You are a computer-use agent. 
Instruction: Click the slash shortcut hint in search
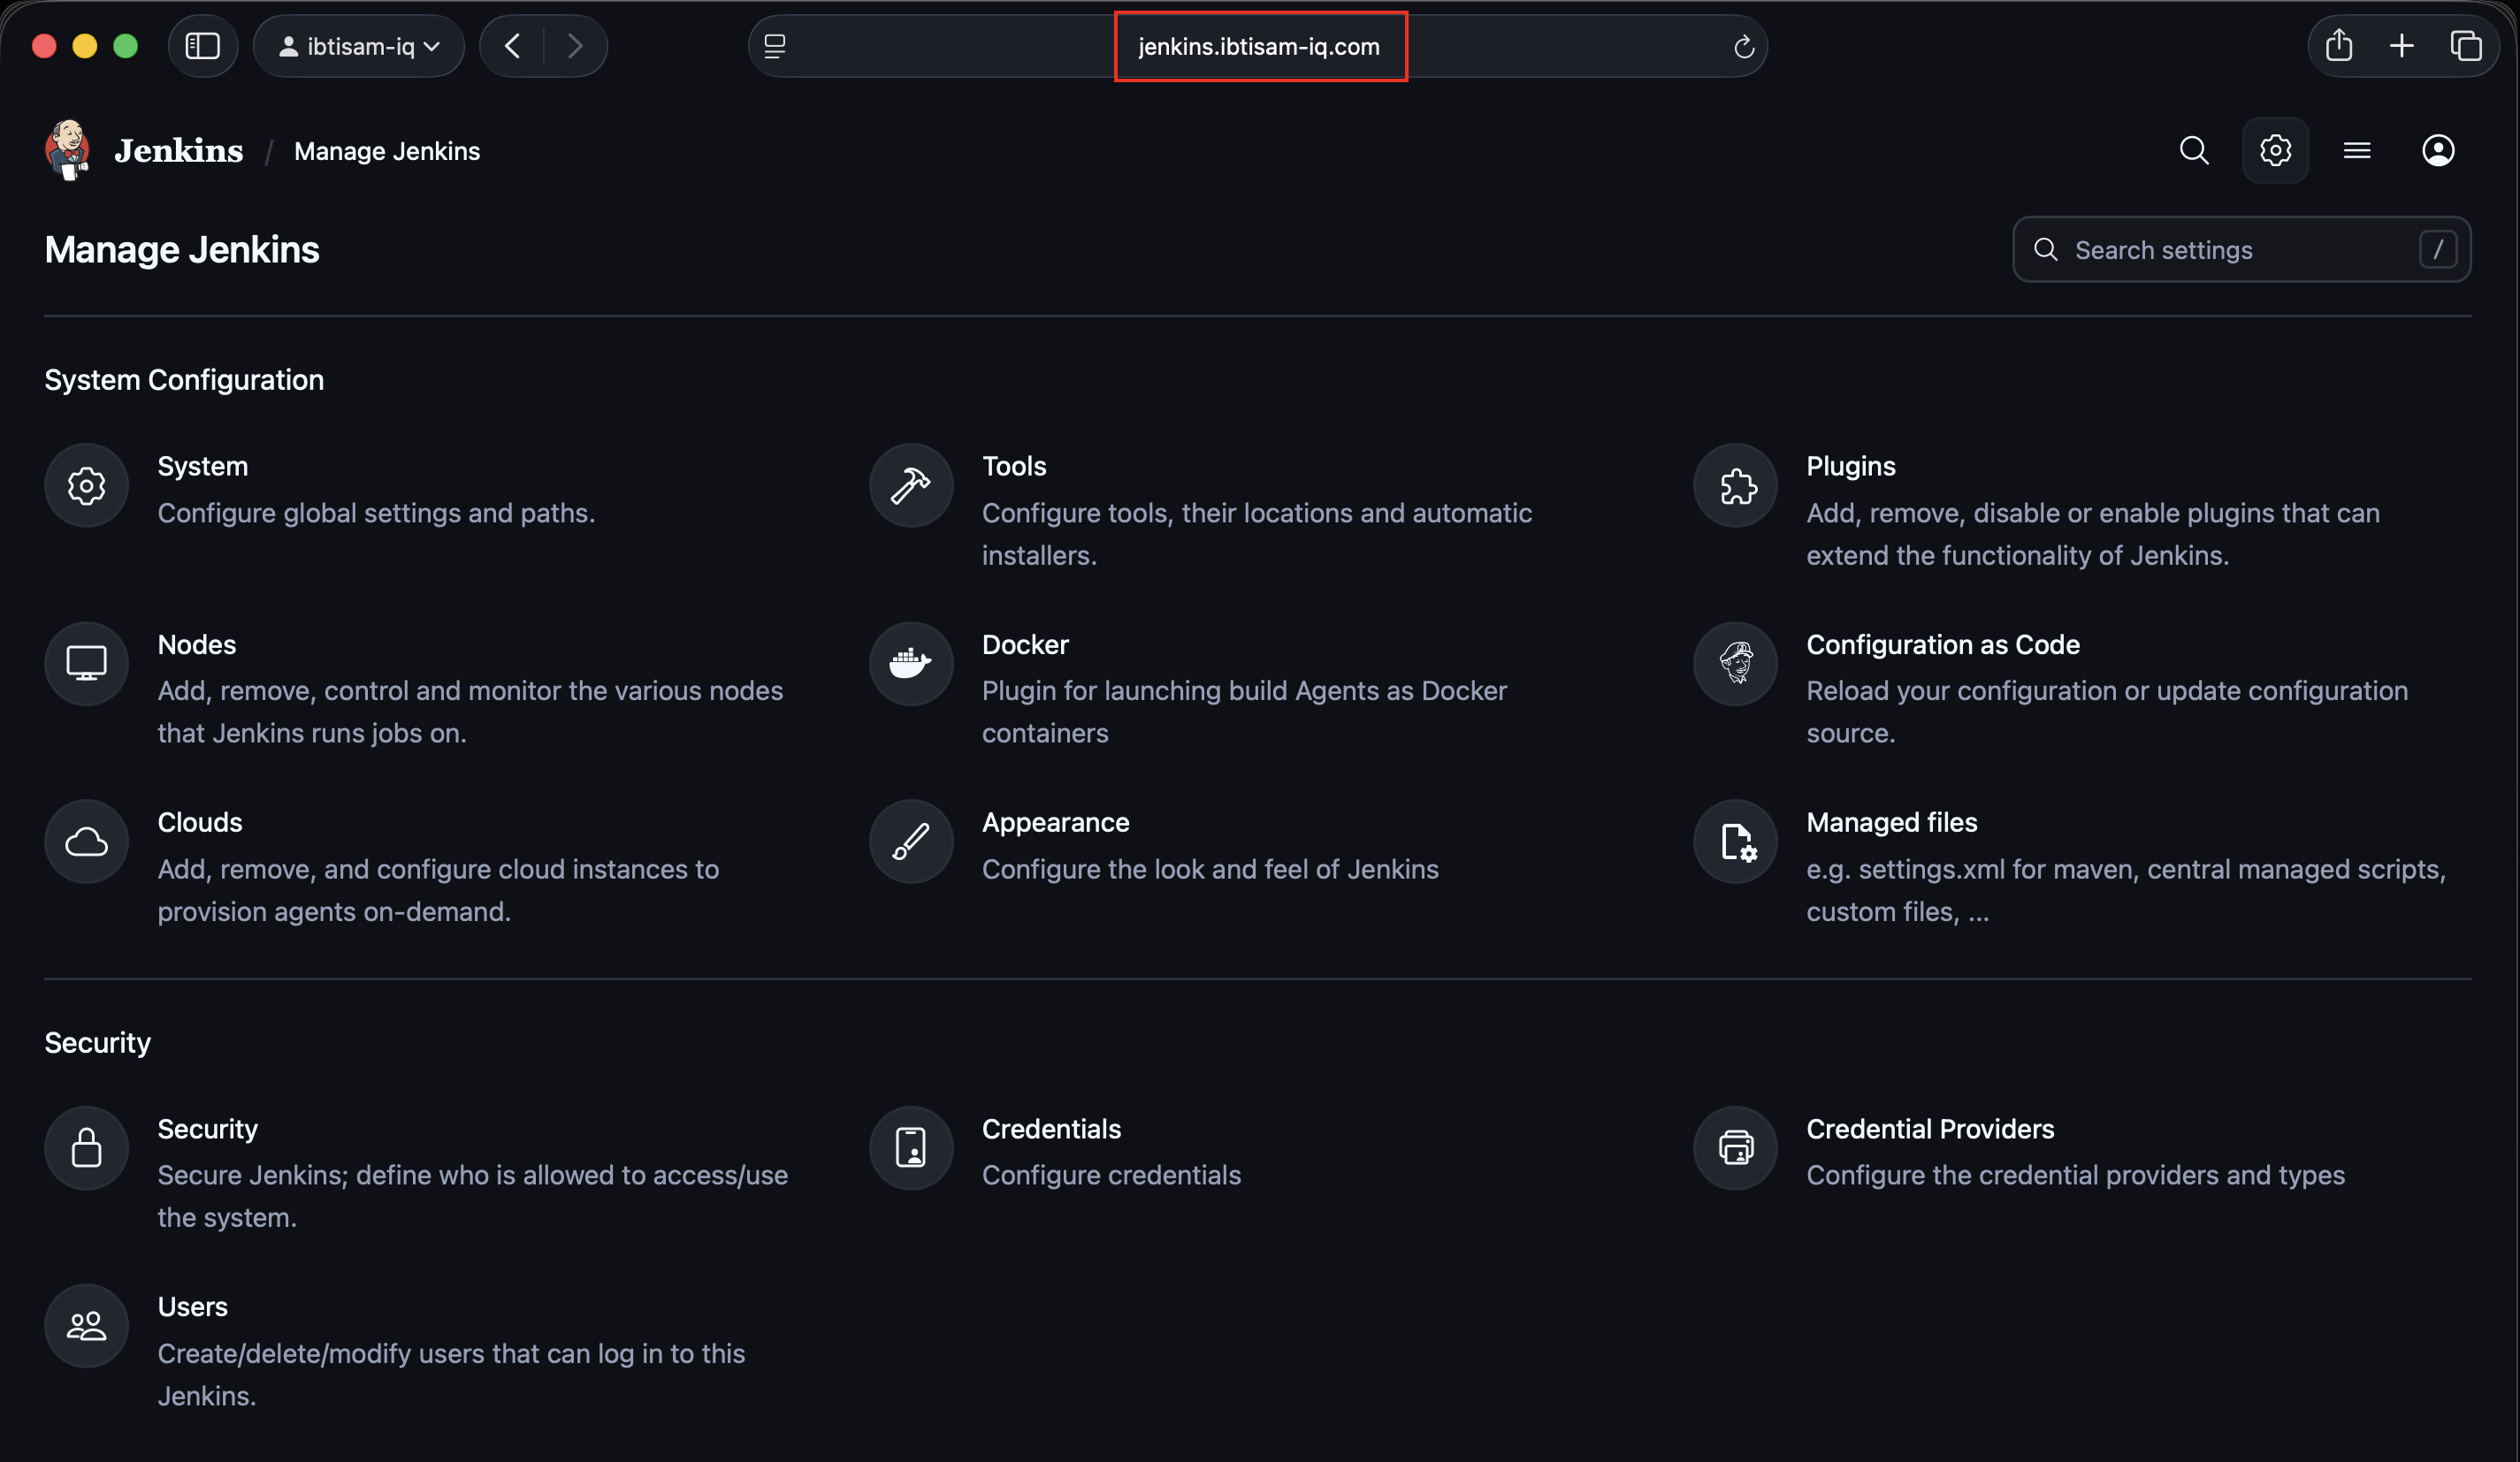click(x=2438, y=250)
